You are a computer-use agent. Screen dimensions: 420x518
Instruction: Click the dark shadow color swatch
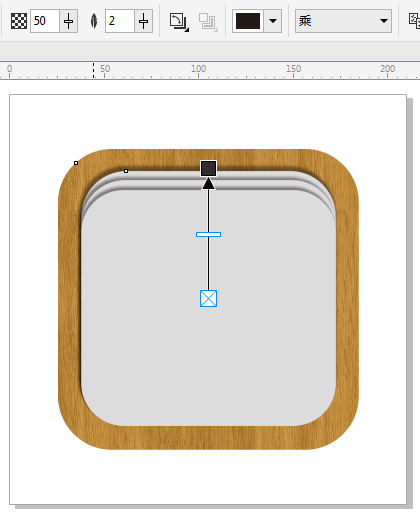[x=248, y=21]
